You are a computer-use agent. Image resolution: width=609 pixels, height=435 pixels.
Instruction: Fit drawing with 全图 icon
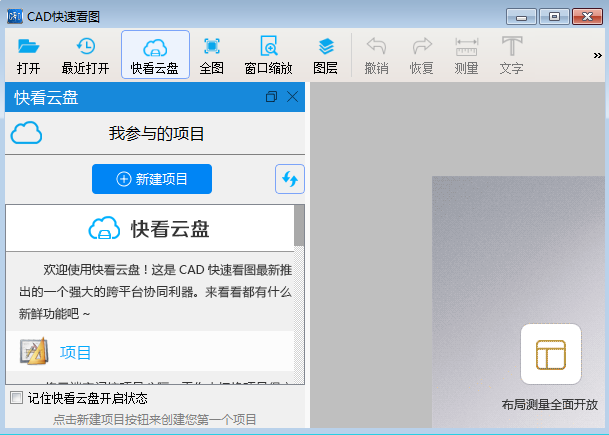pos(212,56)
